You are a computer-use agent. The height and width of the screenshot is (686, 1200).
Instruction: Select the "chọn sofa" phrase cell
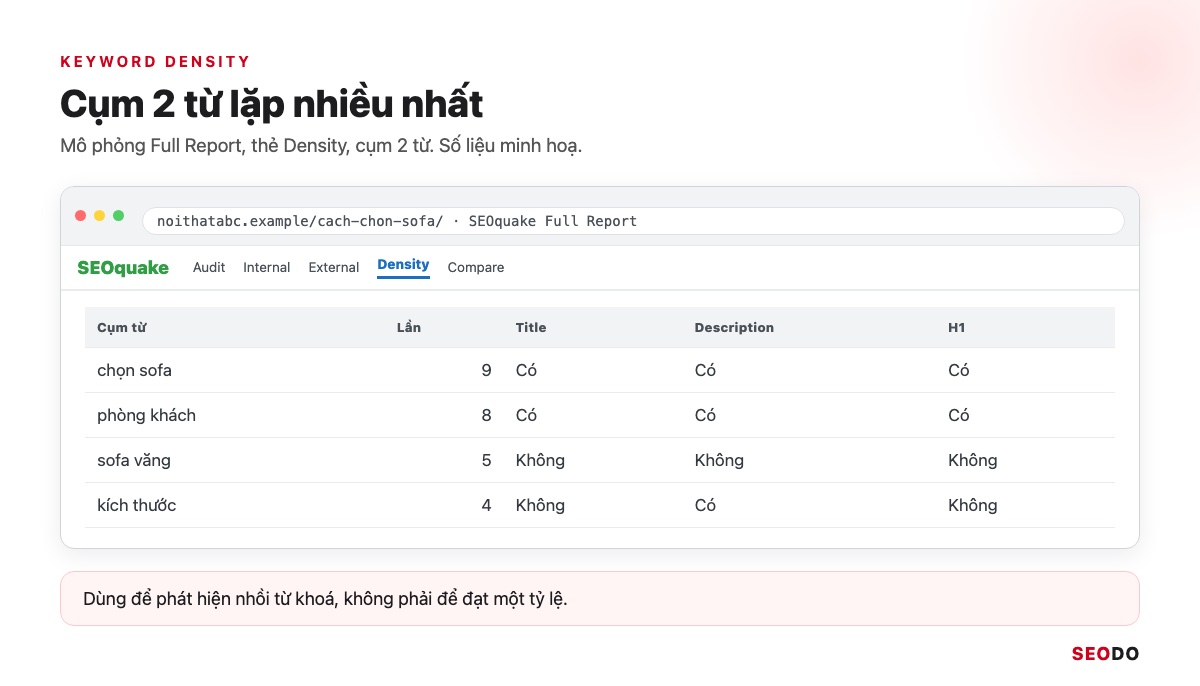pyautogui.click(x=134, y=370)
